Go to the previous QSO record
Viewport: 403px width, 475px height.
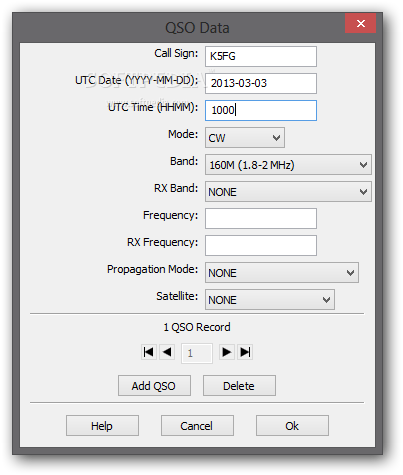point(167,352)
